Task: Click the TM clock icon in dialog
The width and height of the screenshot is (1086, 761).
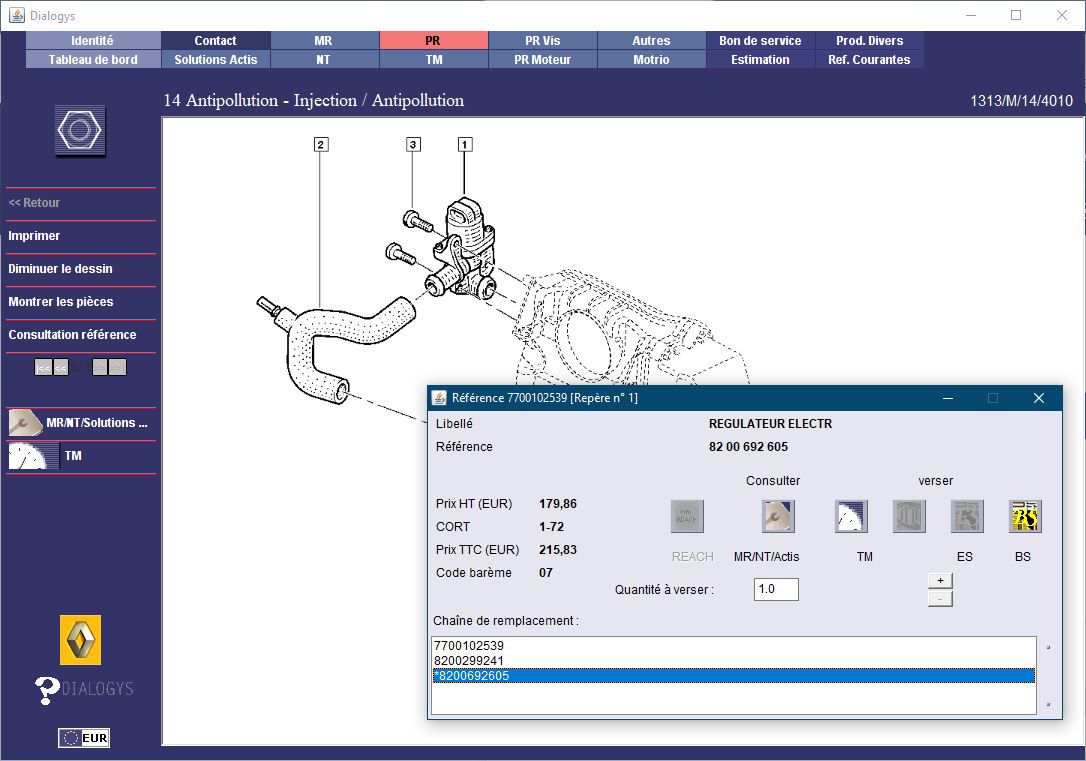Action: (851, 516)
